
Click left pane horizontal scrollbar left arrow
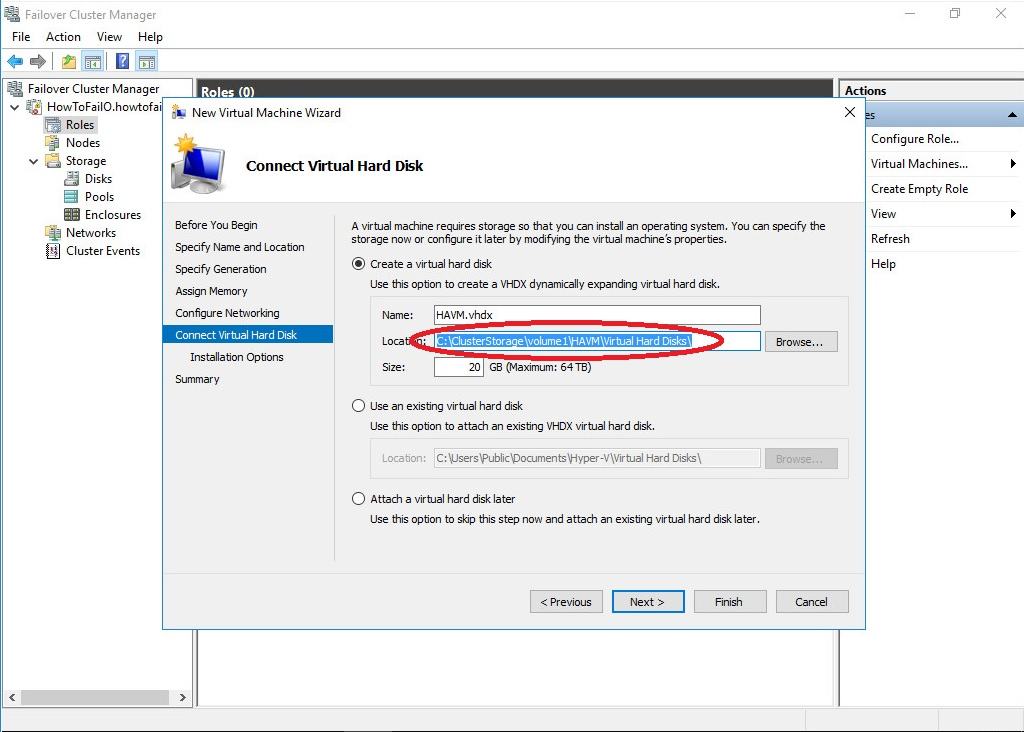[x=12, y=697]
